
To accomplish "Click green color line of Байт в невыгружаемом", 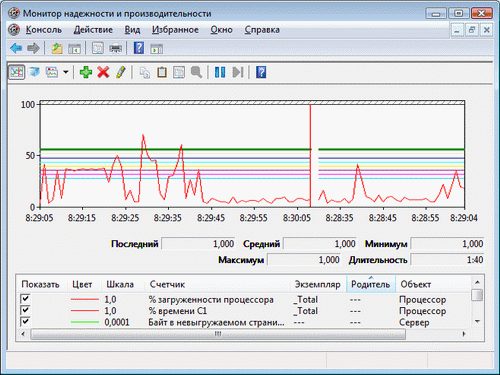I will (x=85, y=322).
